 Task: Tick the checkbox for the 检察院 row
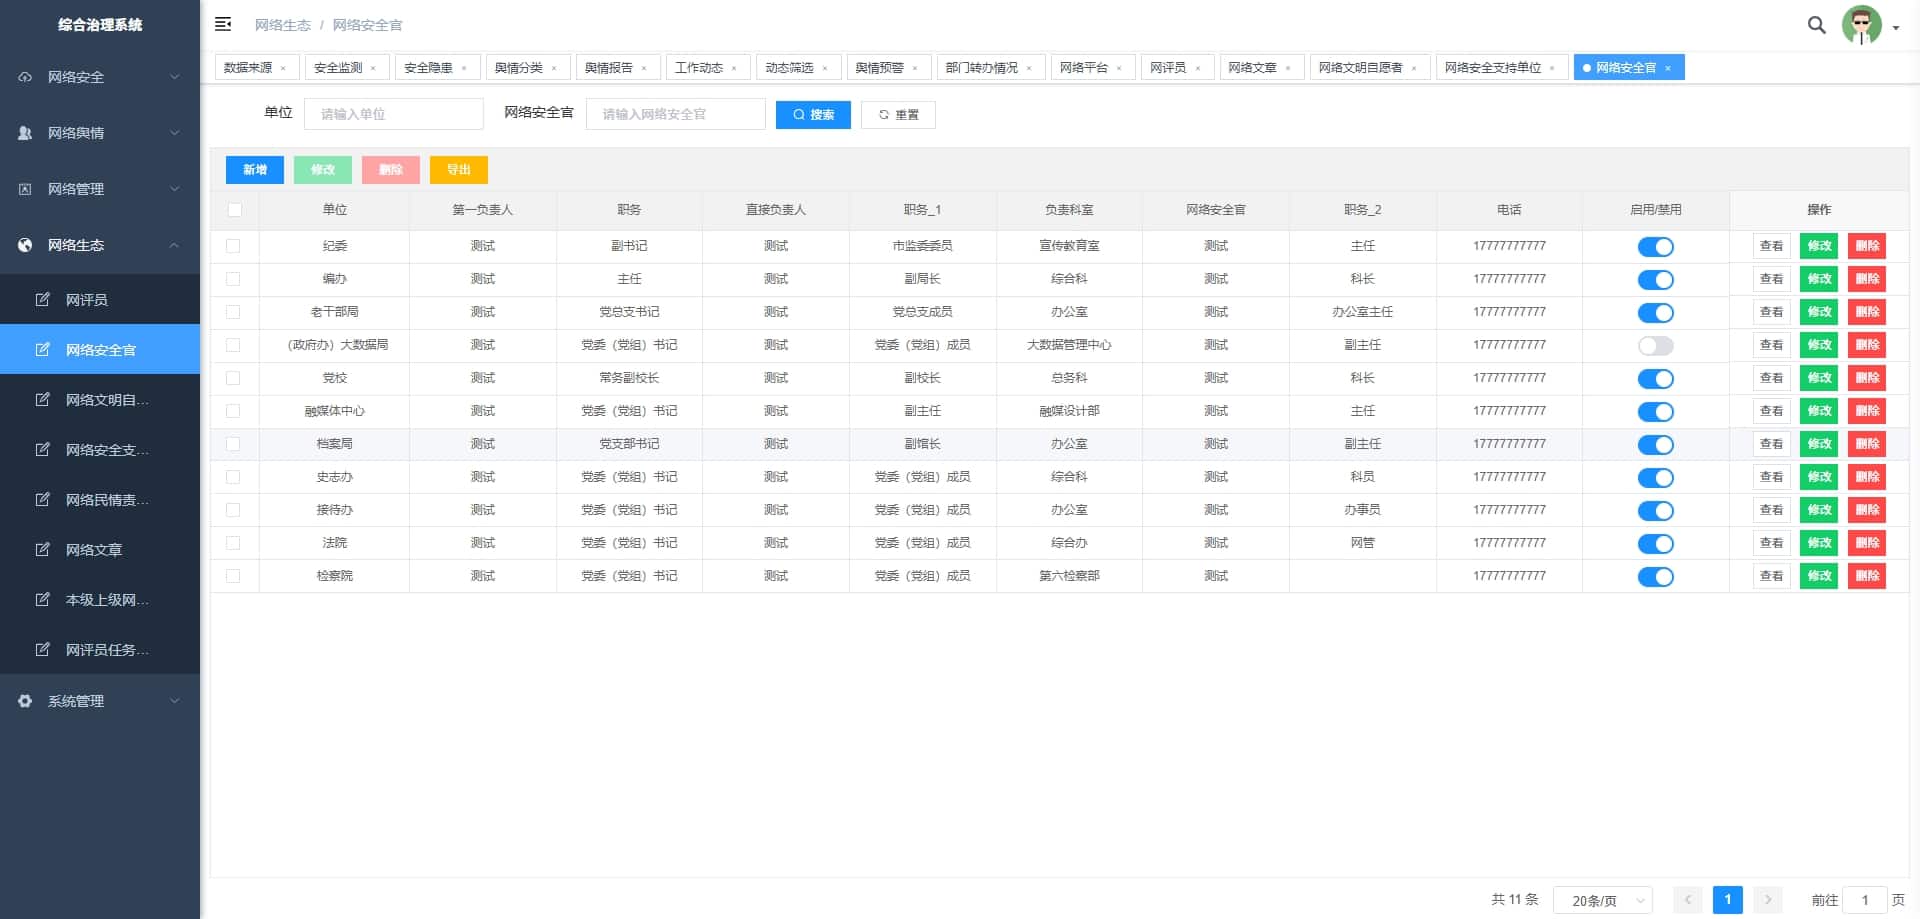click(x=233, y=576)
